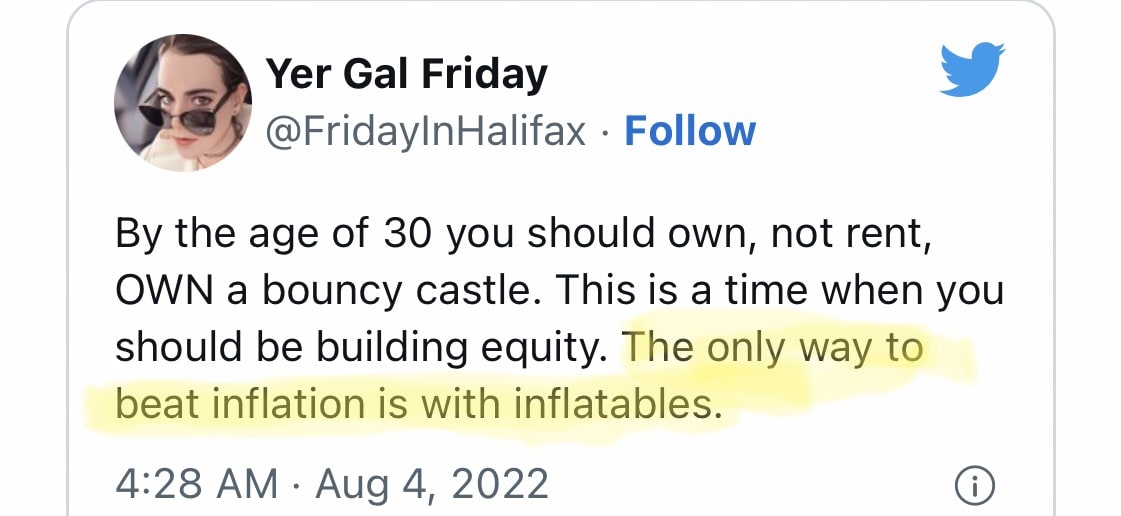Screen dimensions: 1121x516
Task: Click the Follow link
Action: pos(690,131)
